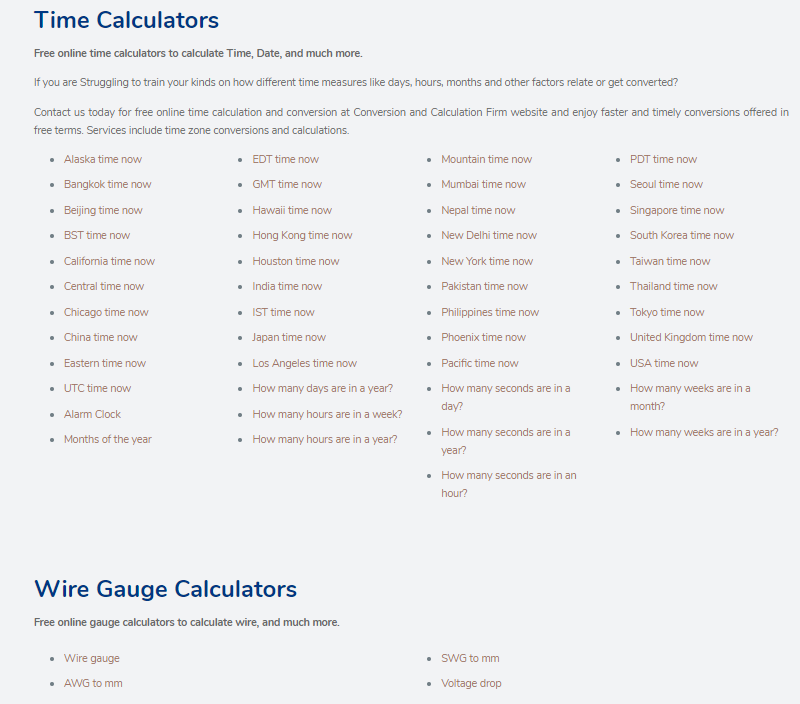Click the Alarm Clock link
The height and width of the screenshot is (704, 800).
pyautogui.click(x=92, y=413)
